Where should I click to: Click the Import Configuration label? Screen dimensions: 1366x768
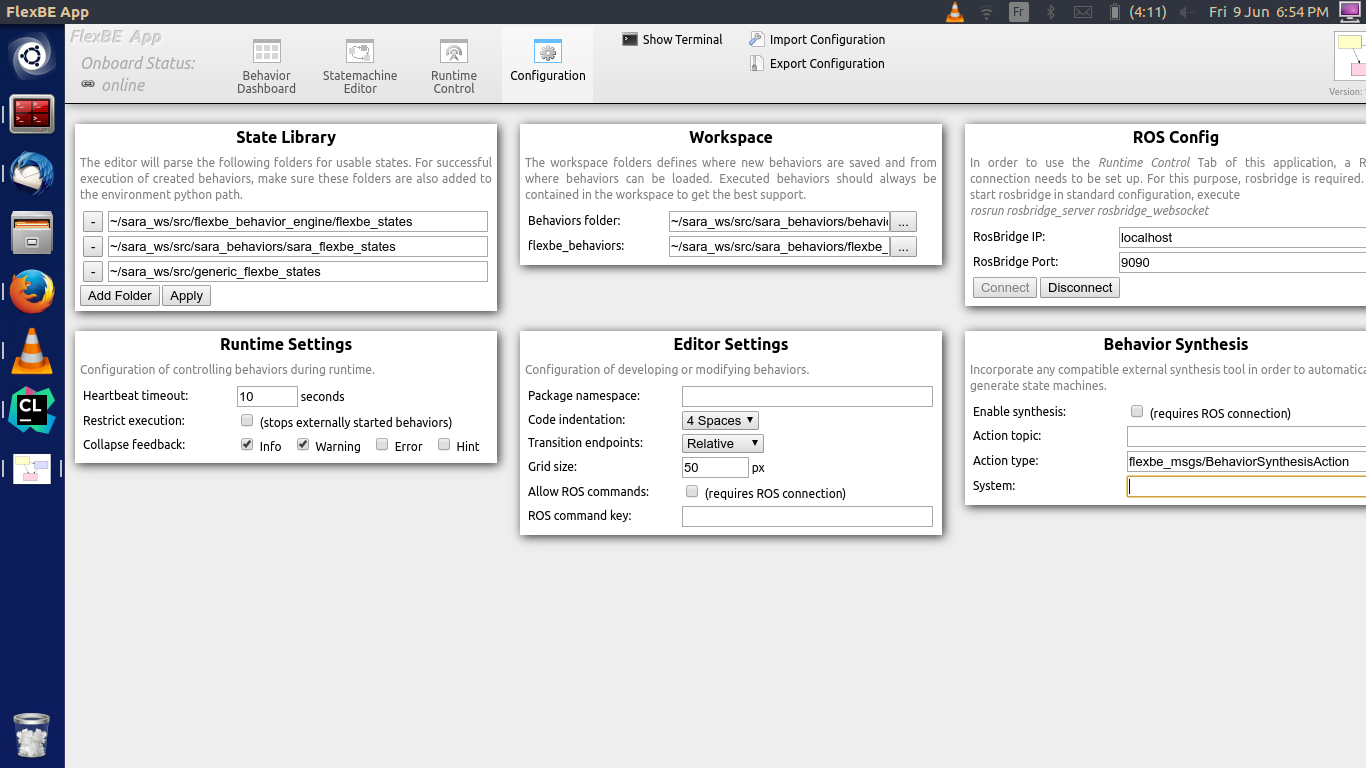point(827,39)
